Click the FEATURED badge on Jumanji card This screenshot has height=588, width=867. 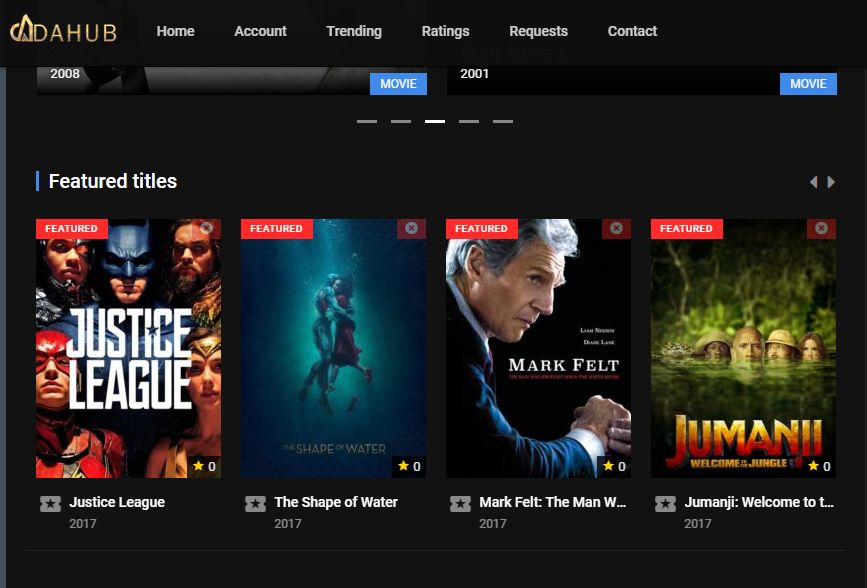tap(686, 228)
